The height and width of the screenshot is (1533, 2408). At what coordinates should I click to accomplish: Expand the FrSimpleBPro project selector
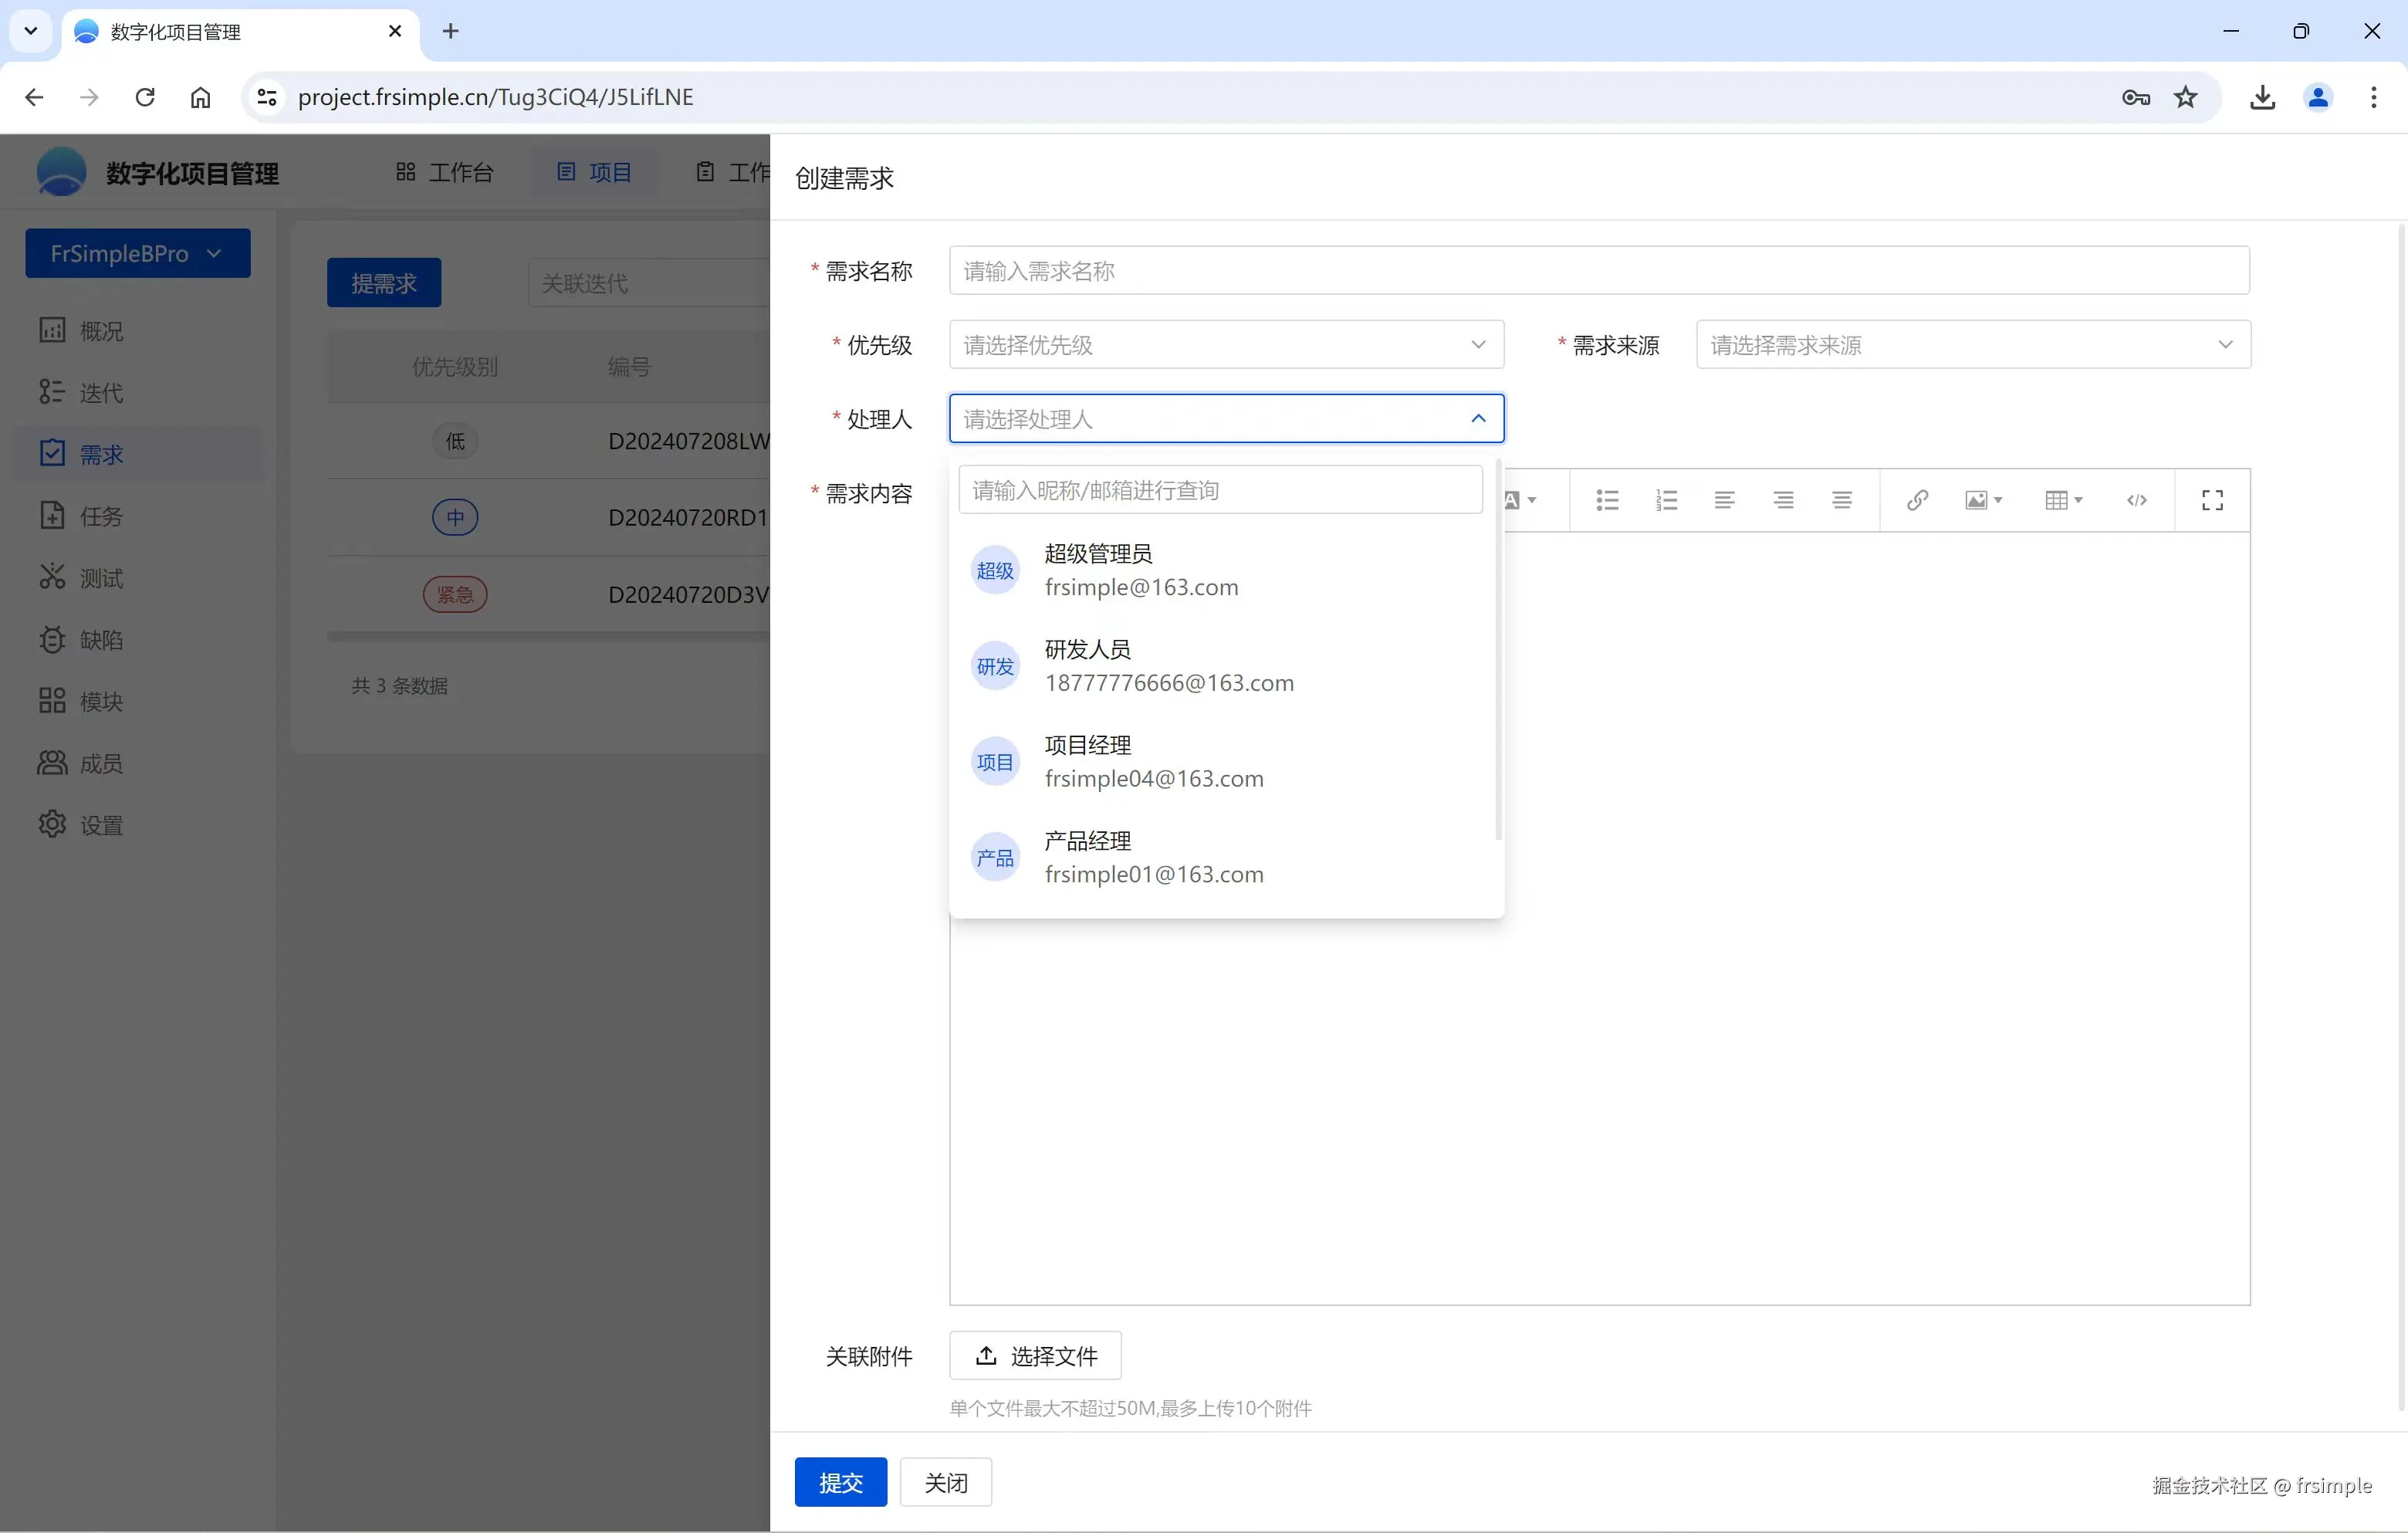tap(137, 253)
